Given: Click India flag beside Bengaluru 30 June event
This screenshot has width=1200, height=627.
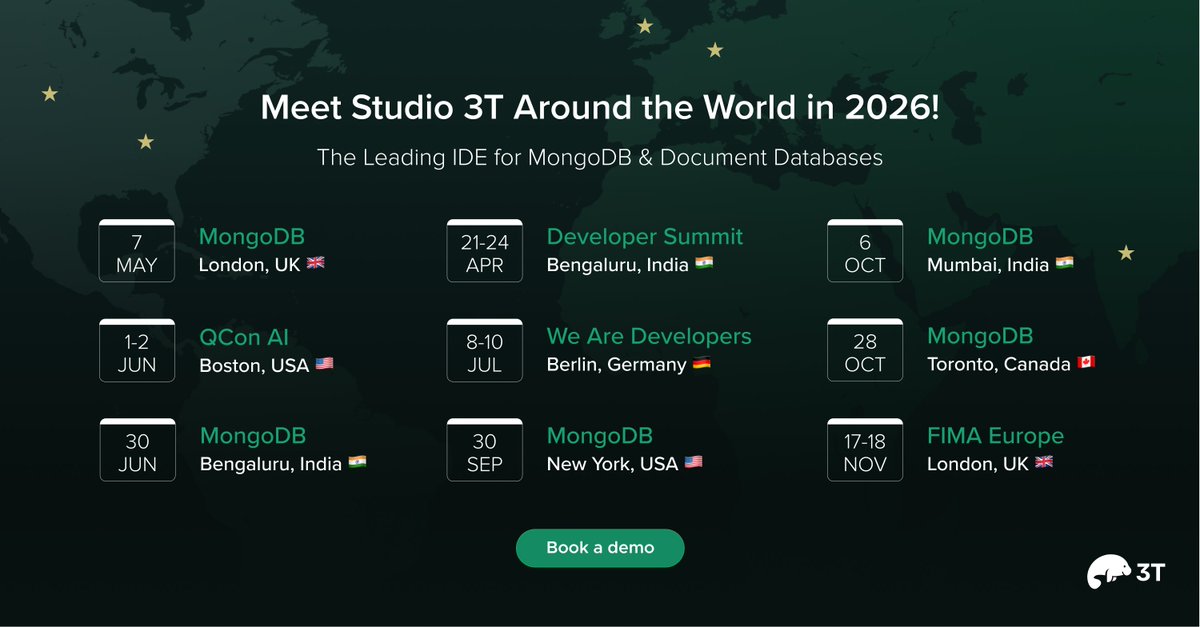Looking at the screenshot, I should pos(358,463).
